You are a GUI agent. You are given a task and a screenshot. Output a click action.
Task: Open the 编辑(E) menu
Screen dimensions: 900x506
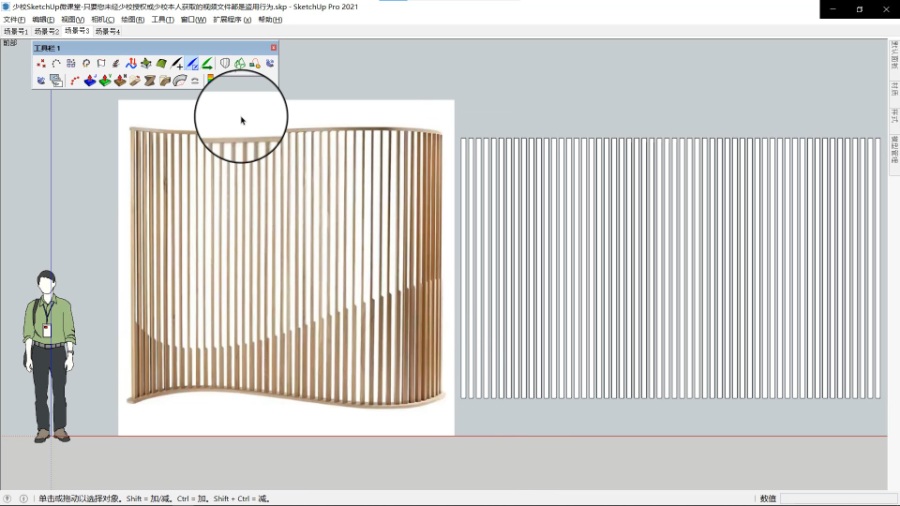[x=43, y=20]
